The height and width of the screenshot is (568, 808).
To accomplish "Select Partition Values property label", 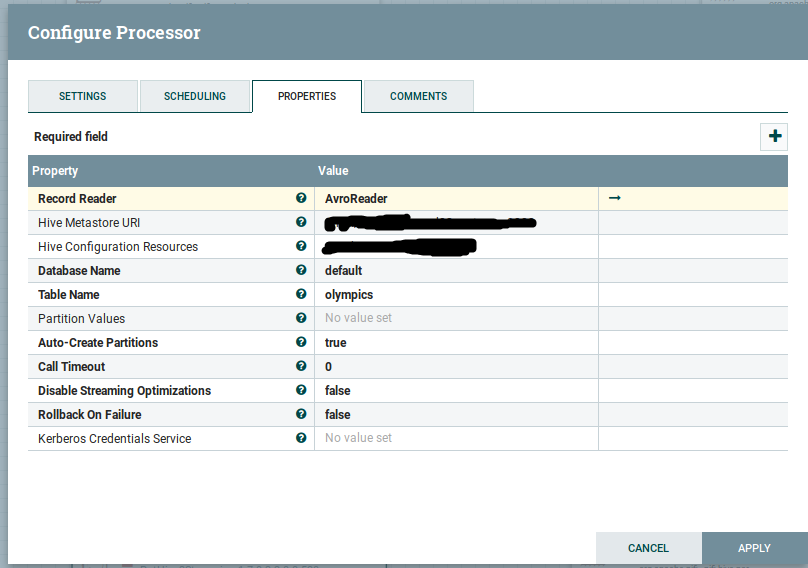I will [x=81, y=319].
